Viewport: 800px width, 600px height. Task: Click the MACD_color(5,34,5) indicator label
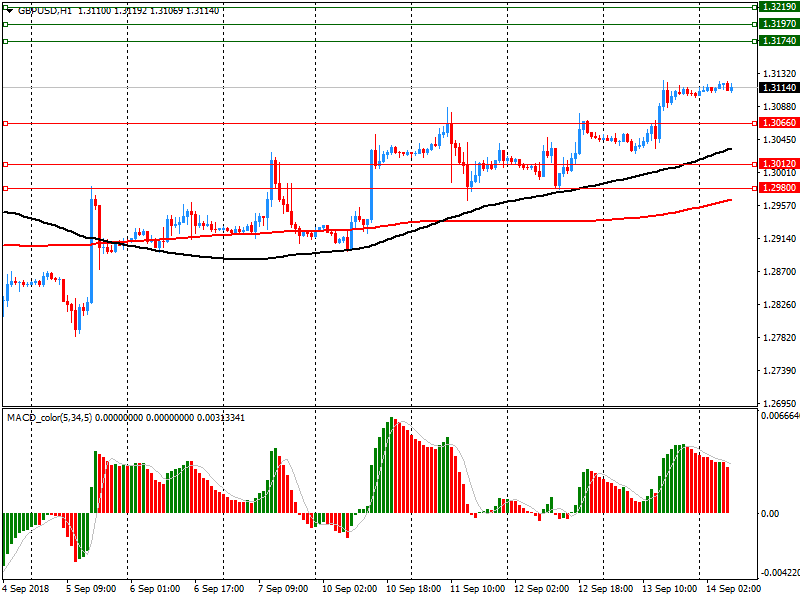click(49, 418)
